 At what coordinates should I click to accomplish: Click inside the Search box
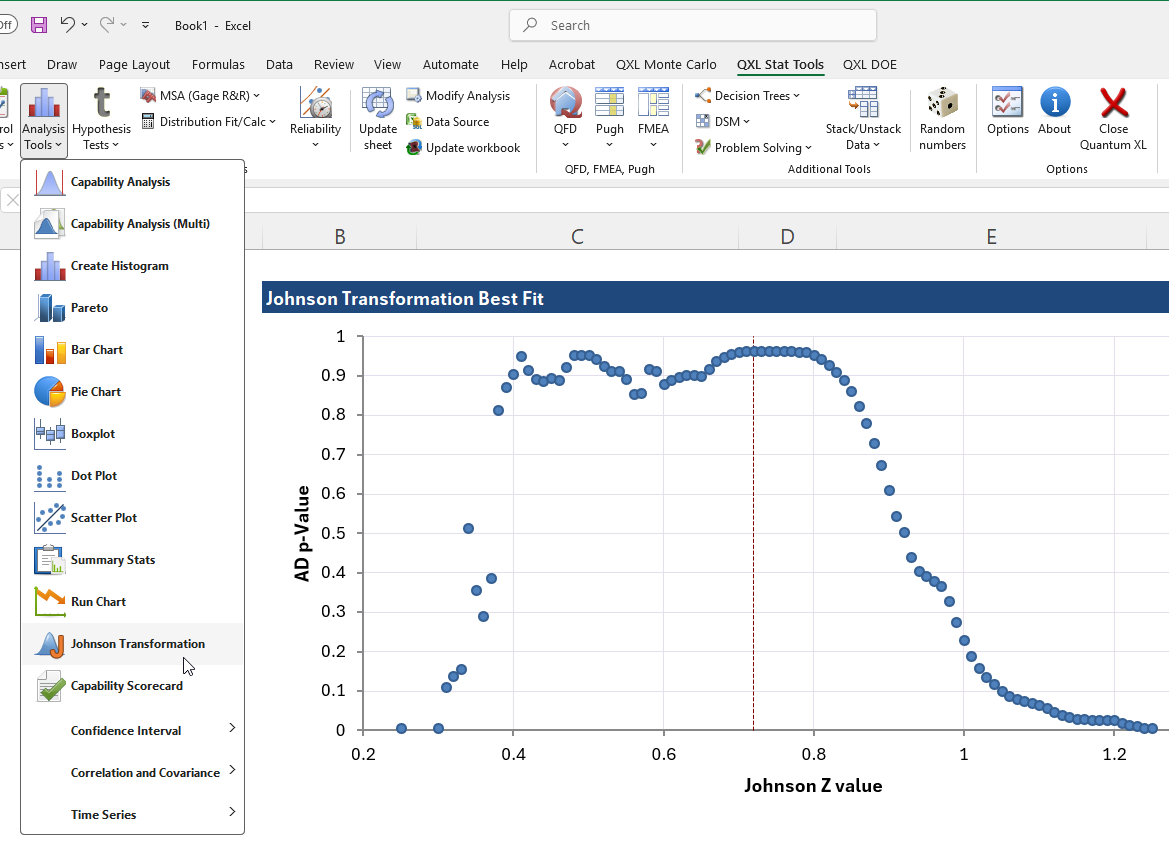tap(692, 24)
